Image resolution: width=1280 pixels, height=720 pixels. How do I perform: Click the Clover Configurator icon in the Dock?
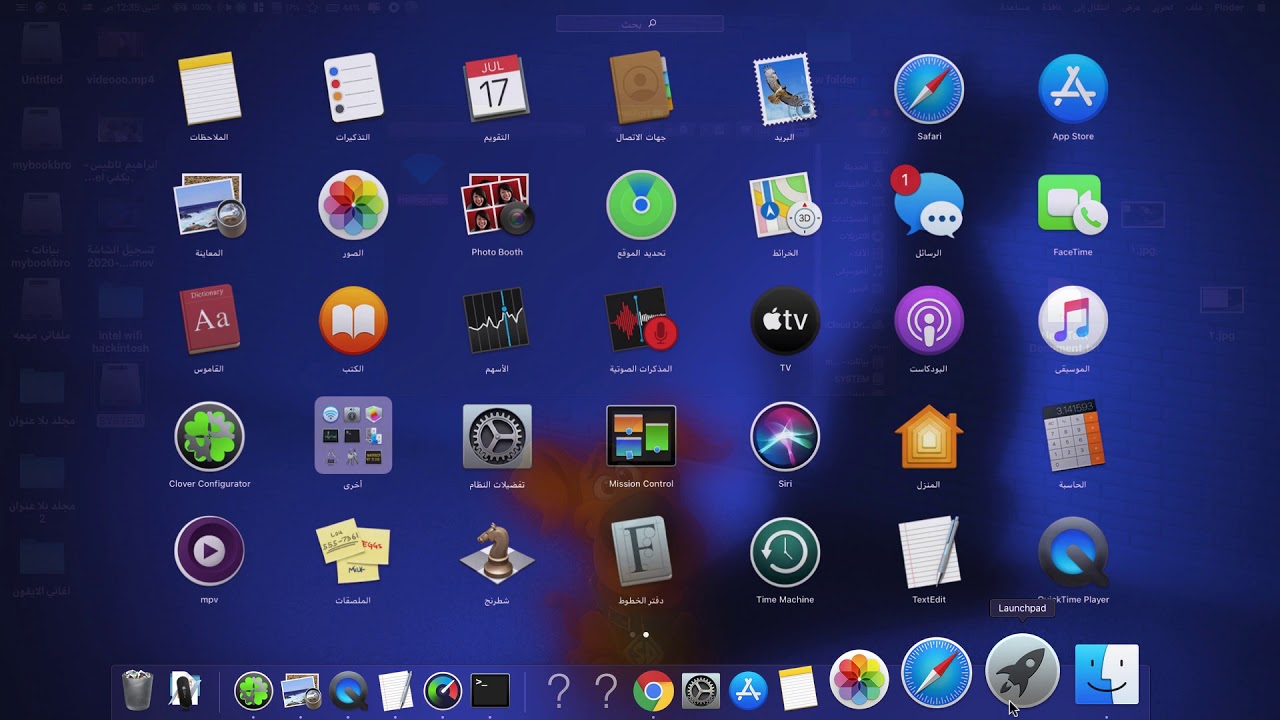coord(253,690)
